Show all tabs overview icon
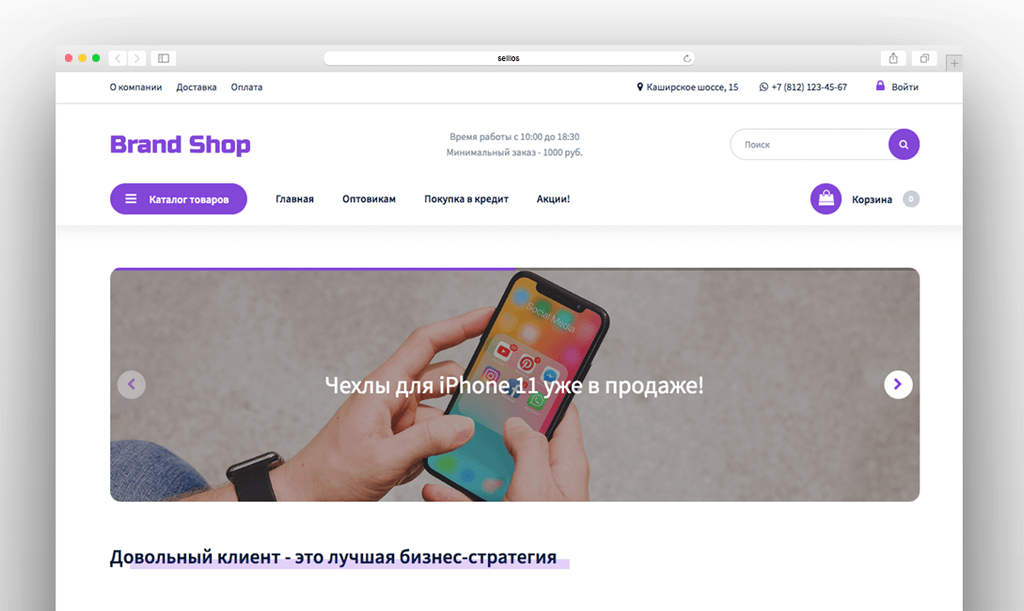Image resolution: width=1024 pixels, height=611 pixels. 924,58
